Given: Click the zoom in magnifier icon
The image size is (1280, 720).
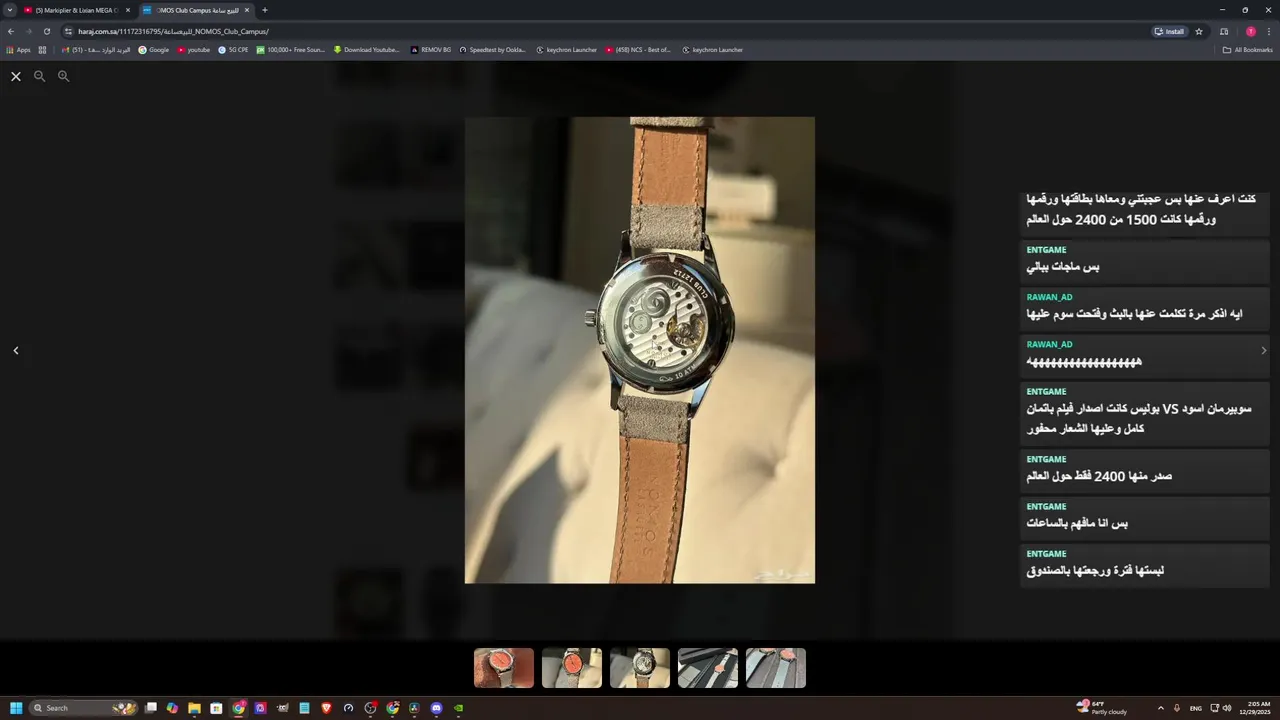Looking at the screenshot, I should pos(63,76).
